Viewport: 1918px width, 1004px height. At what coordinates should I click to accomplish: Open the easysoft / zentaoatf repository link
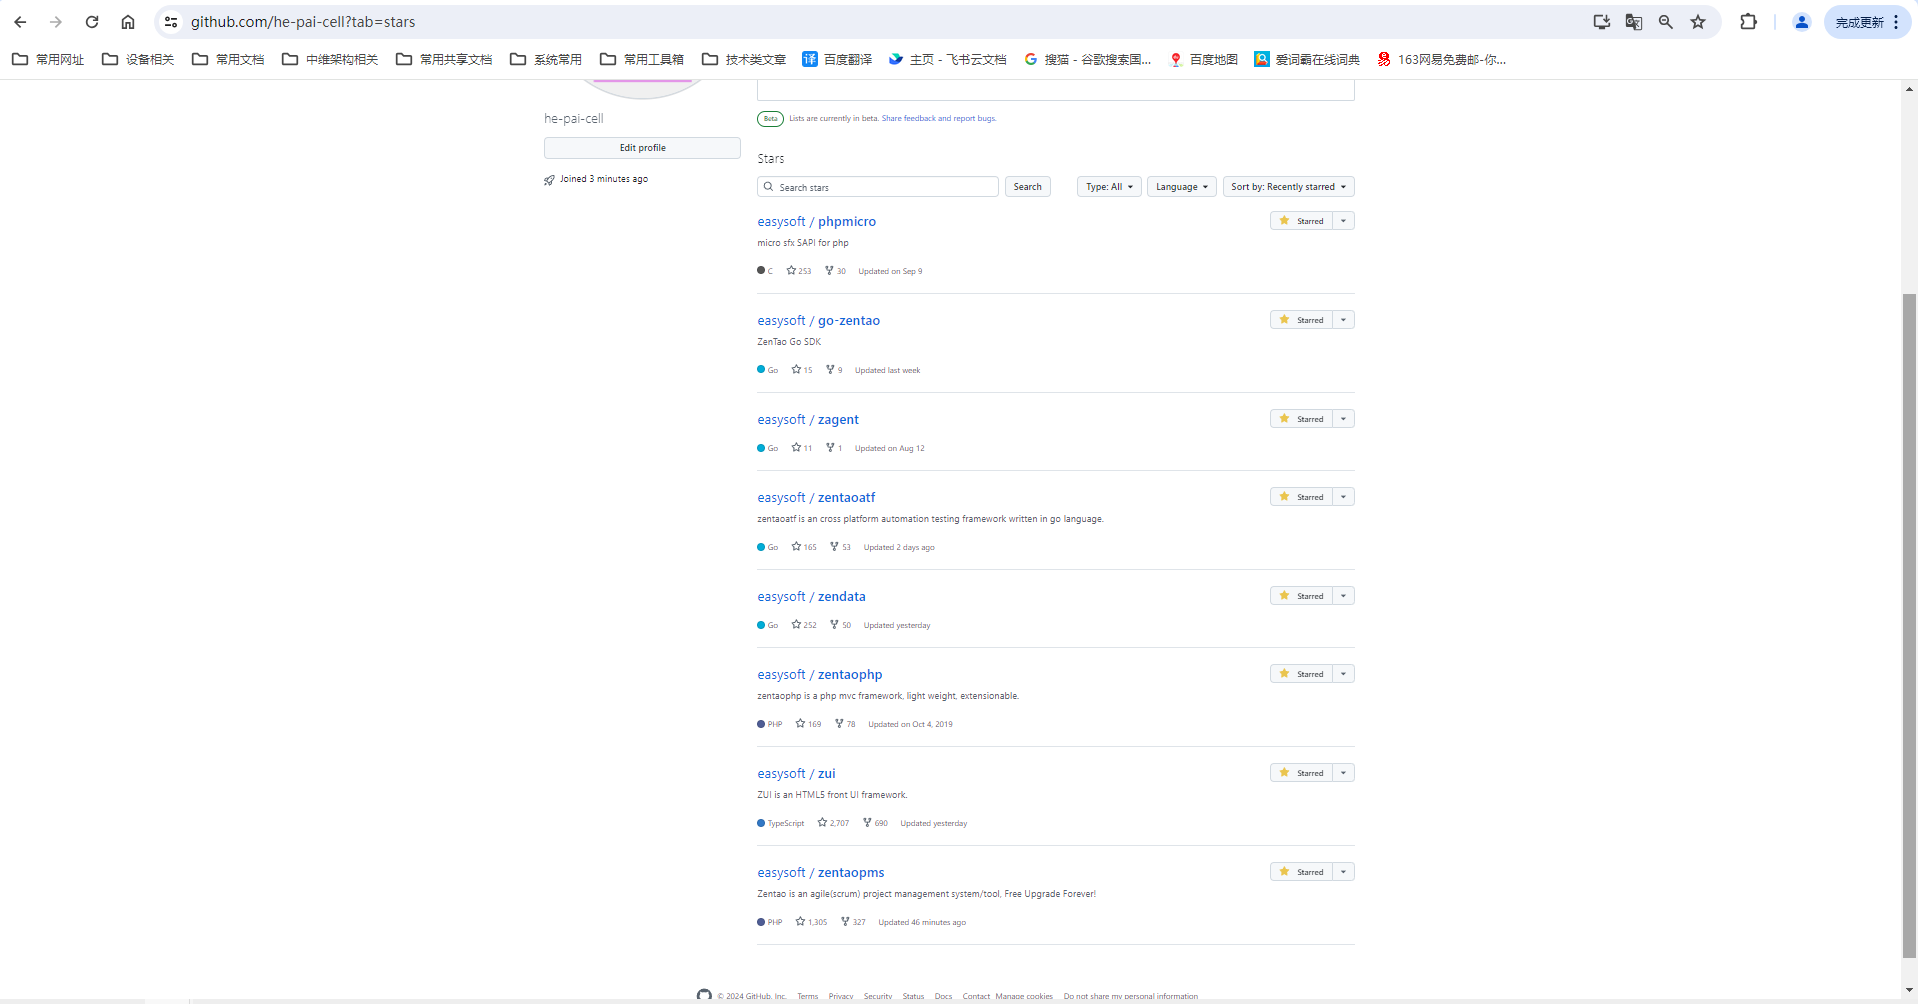click(816, 498)
